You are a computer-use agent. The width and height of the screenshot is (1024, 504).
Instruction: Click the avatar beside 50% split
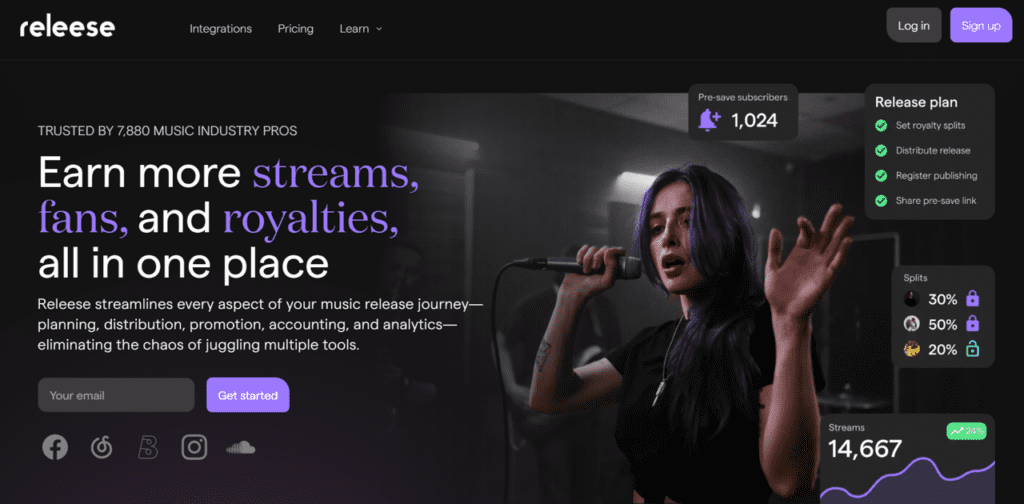pos(912,324)
